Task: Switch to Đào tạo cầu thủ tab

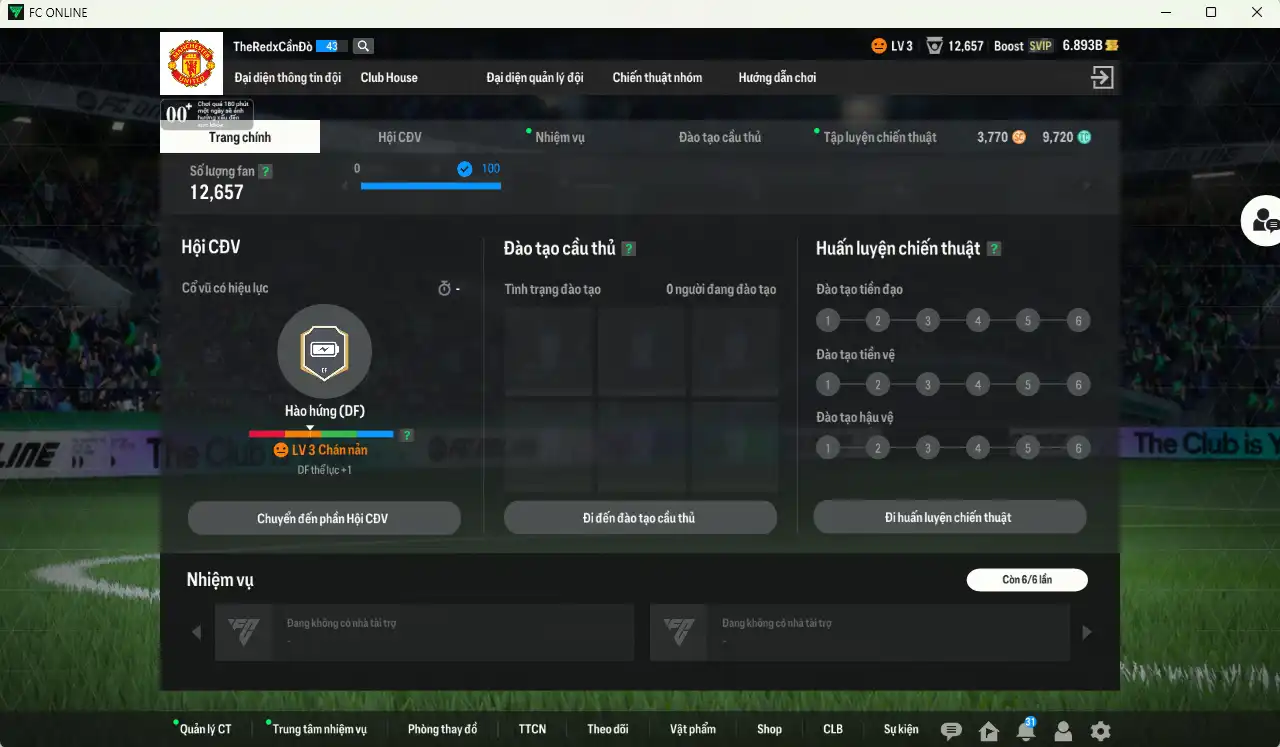Action: [720, 137]
